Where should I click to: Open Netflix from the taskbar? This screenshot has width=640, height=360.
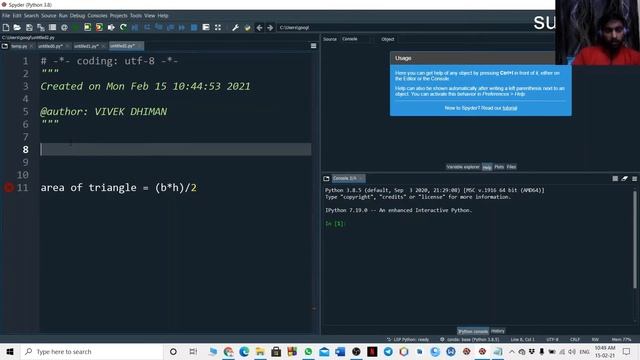point(372,351)
